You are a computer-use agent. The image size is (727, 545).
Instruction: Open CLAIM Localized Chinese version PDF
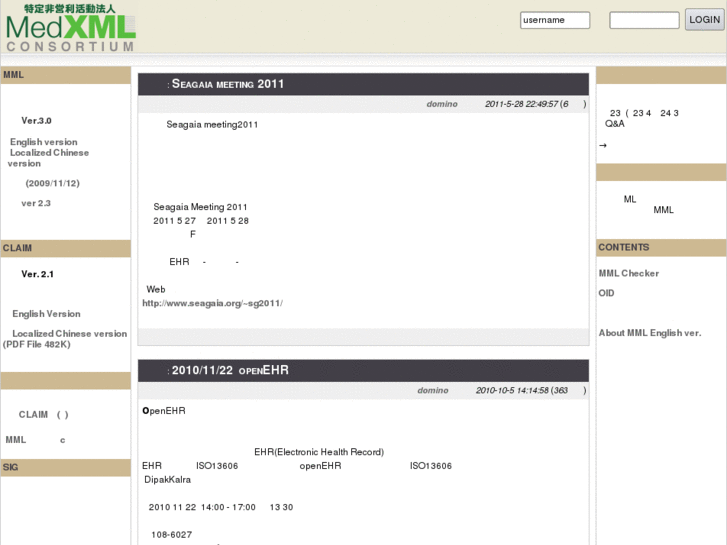point(65,339)
